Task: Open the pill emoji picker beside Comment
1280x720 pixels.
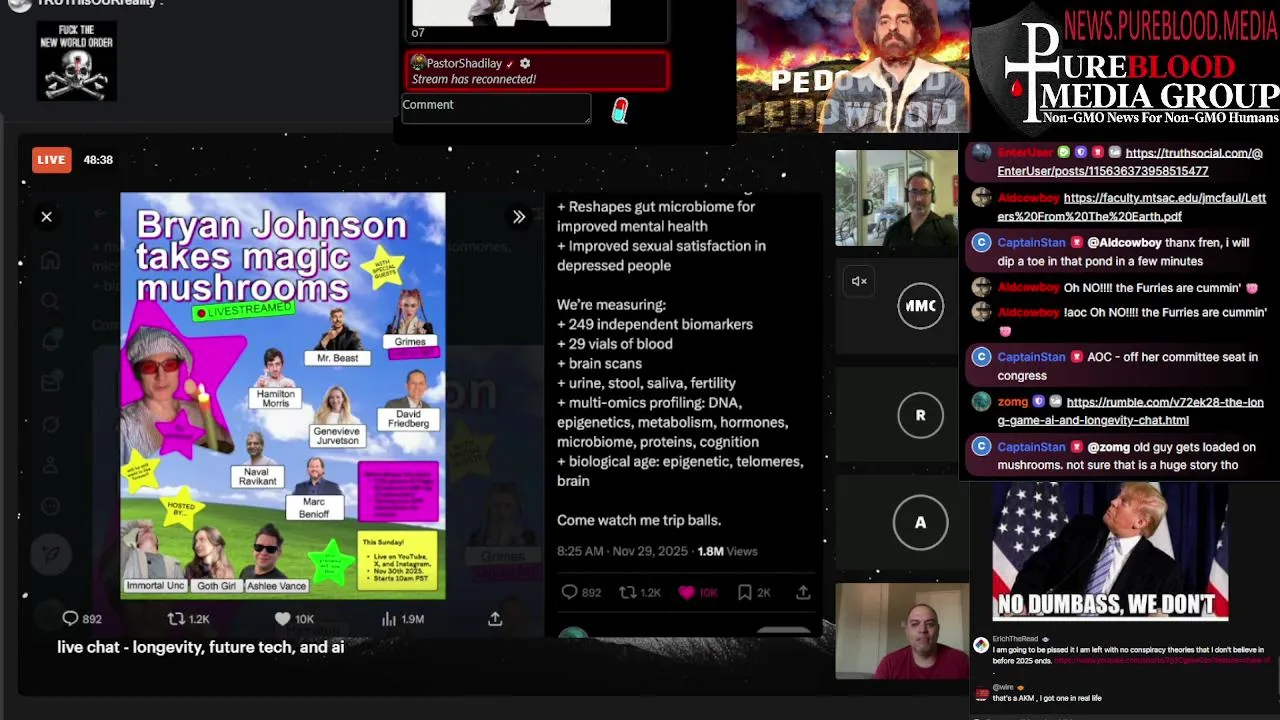Action: point(620,110)
